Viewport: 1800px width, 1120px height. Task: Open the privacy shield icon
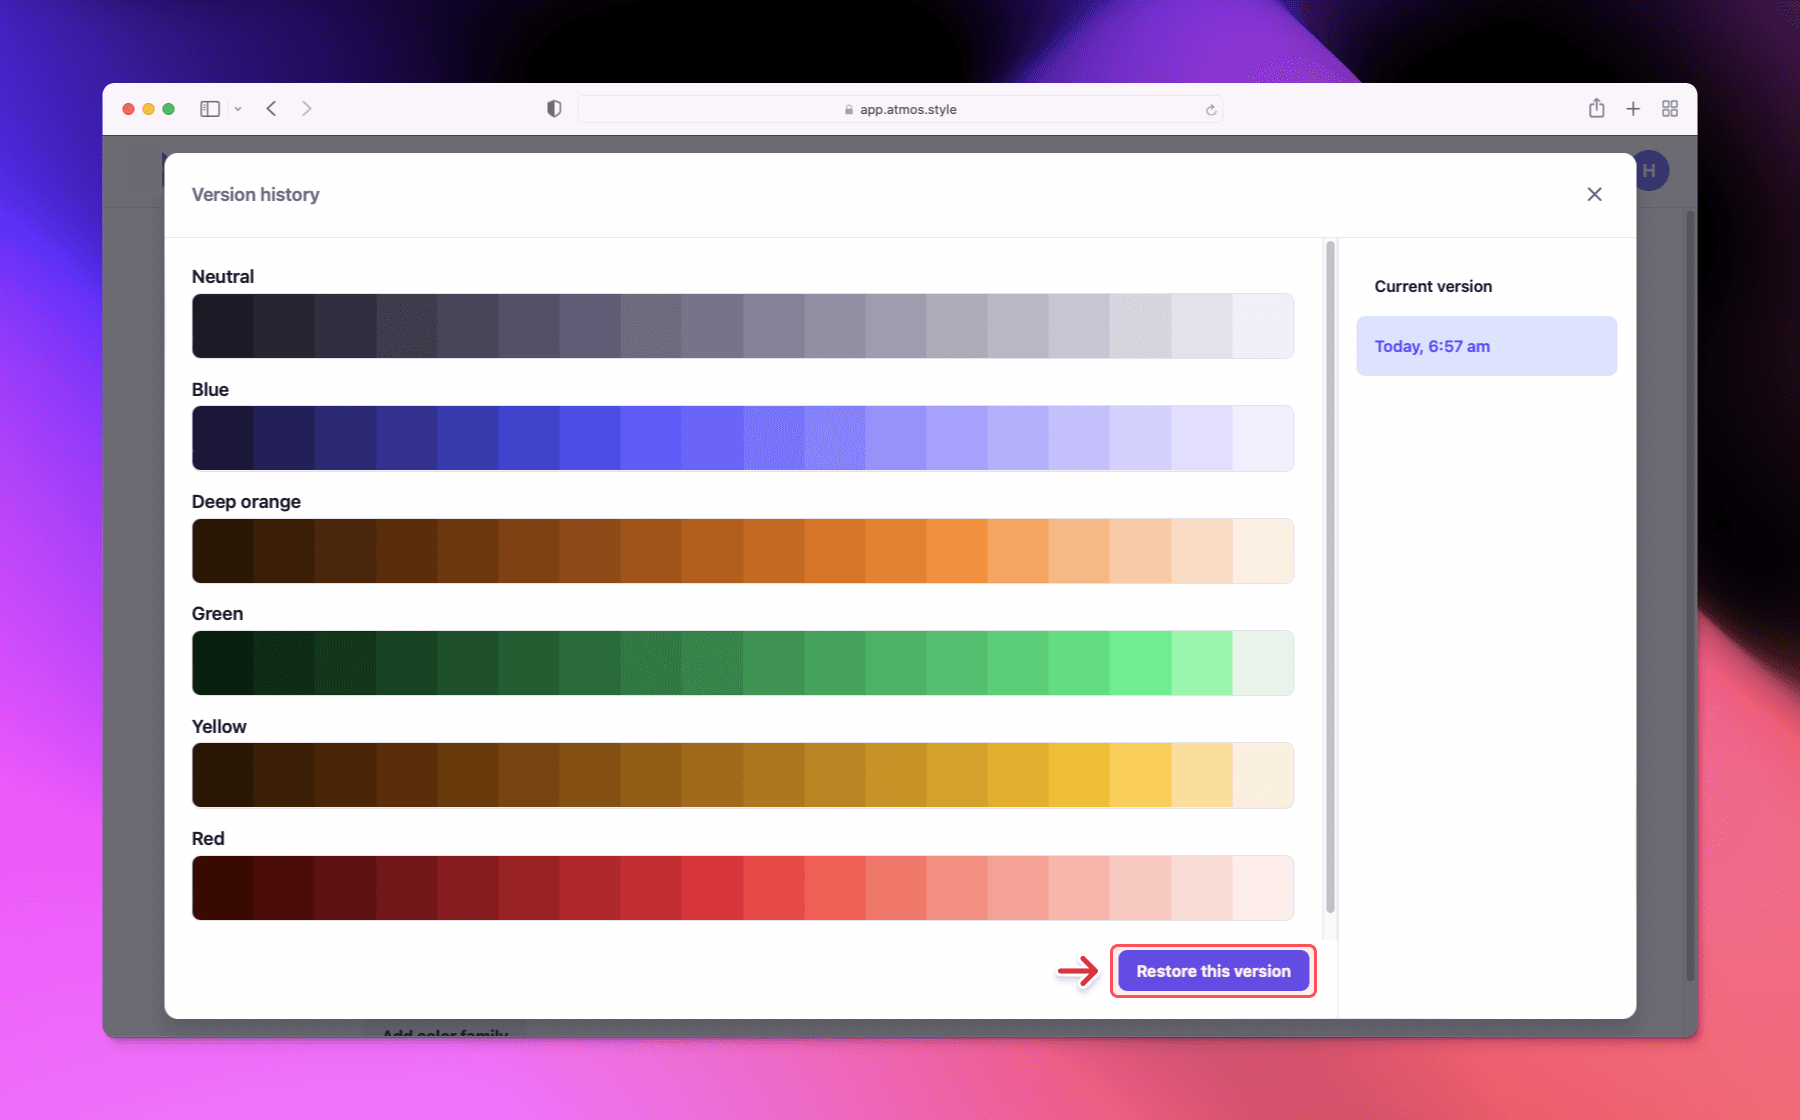click(554, 109)
